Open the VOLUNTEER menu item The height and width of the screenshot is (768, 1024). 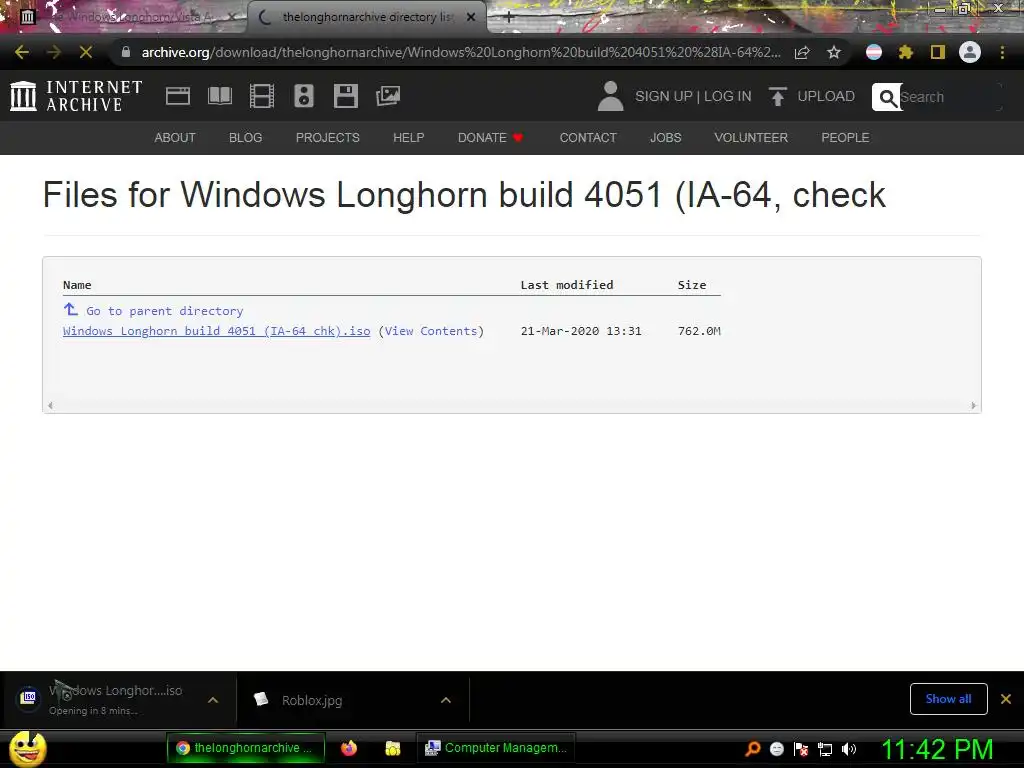pyautogui.click(x=751, y=138)
